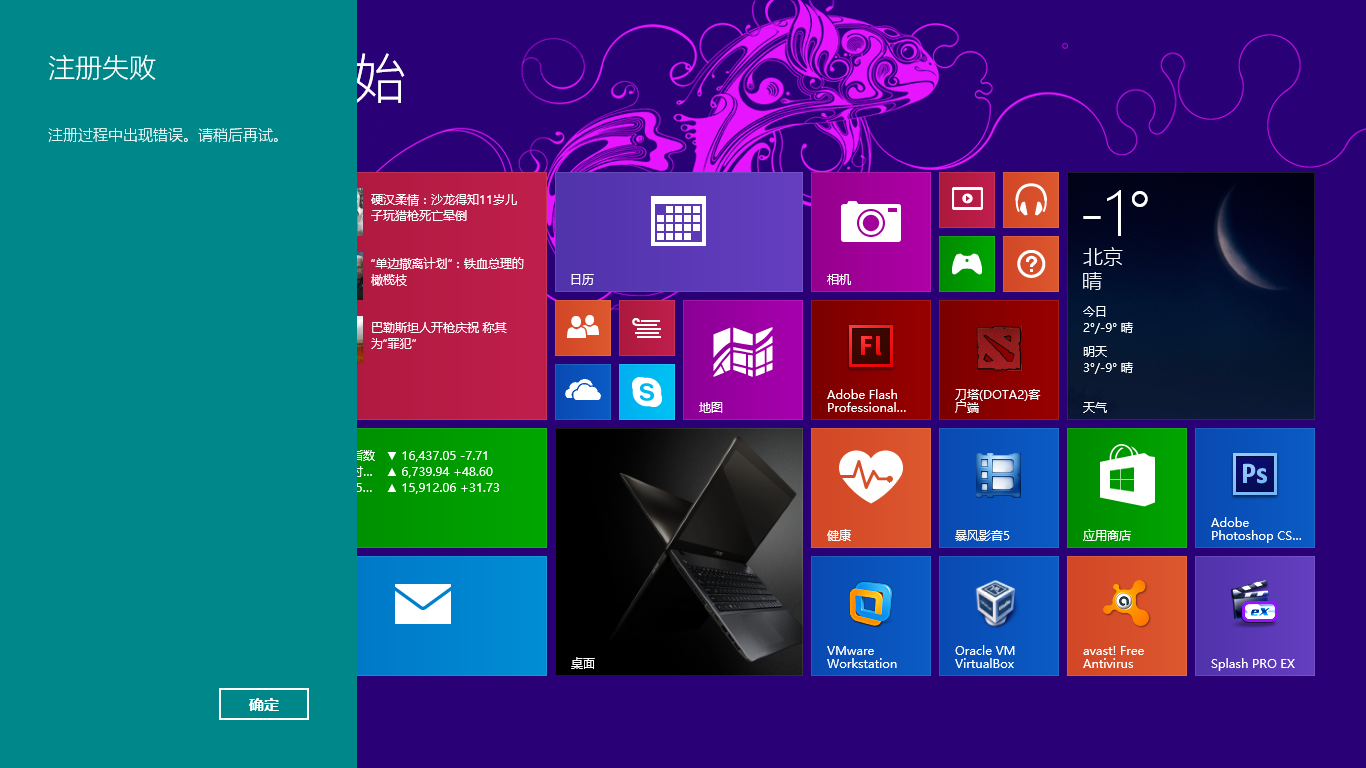Open the Beijing weather (天气) tile
The width and height of the screenshot is (1366, 768).
tap(1191, 296)
